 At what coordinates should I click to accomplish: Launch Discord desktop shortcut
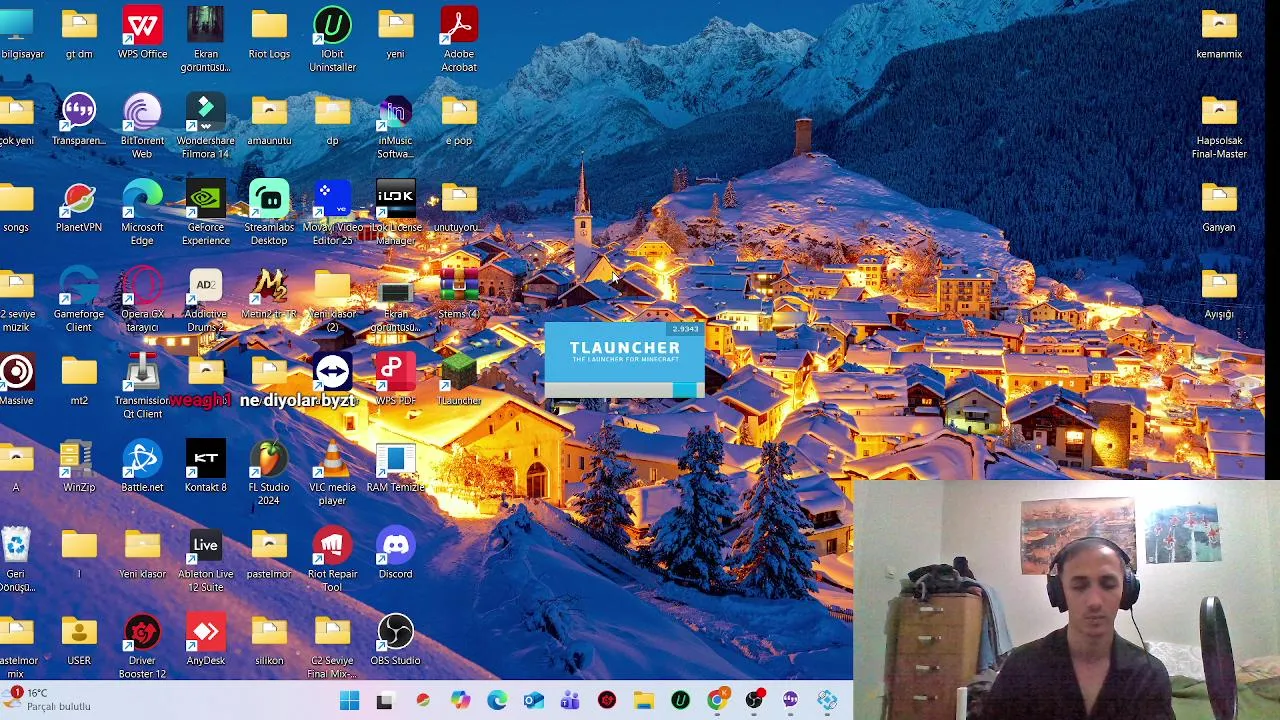[395, 554]
